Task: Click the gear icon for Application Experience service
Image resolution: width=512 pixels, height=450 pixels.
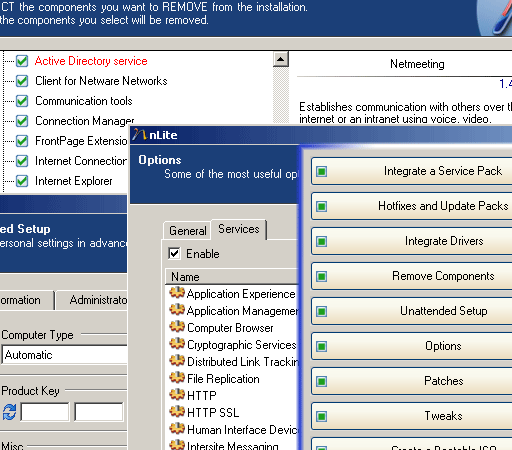Action: 177,293
